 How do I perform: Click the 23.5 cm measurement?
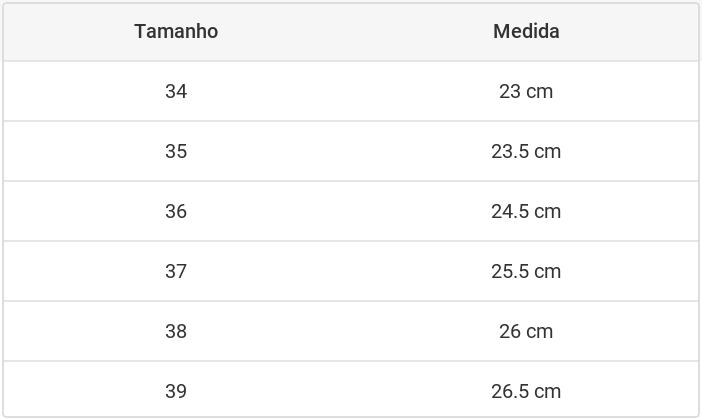tap(526, 151)
